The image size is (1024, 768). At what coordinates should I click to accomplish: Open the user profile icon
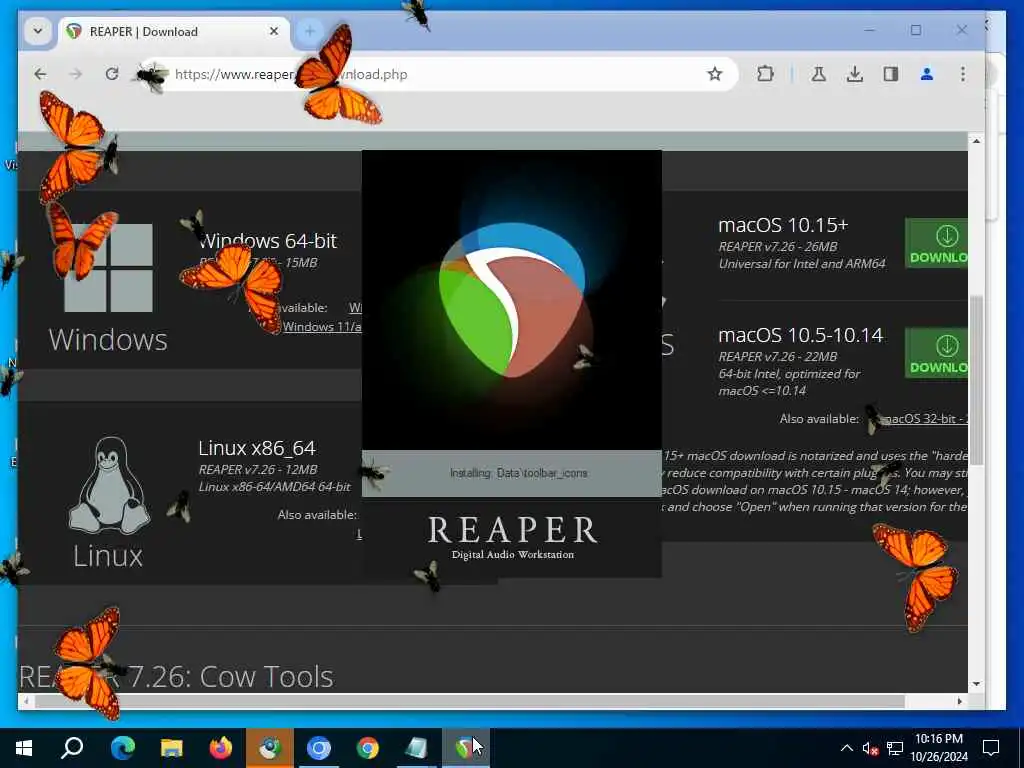click(x=926, y=74)
